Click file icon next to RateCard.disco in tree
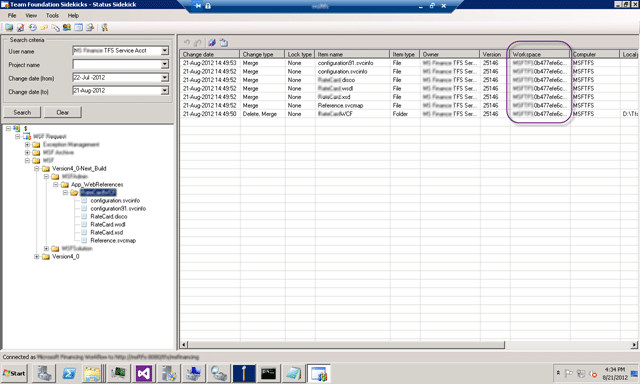 (84, 217)
